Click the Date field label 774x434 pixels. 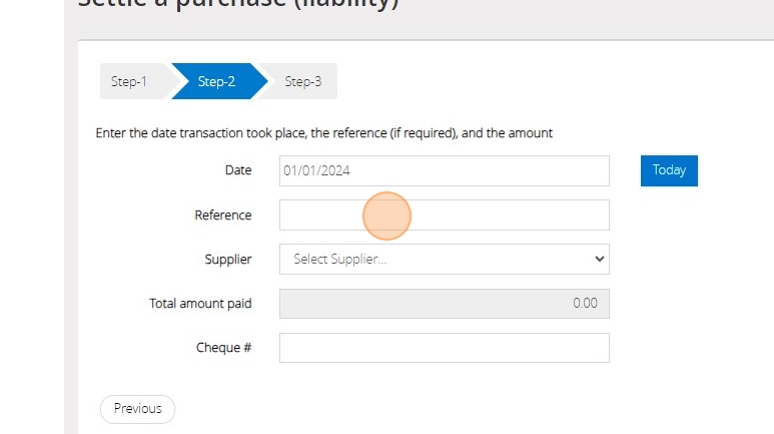pos(238,171)
